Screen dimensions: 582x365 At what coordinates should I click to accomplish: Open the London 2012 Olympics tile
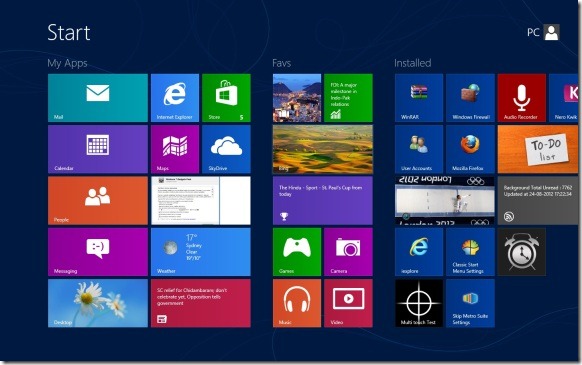click(445, 201)
